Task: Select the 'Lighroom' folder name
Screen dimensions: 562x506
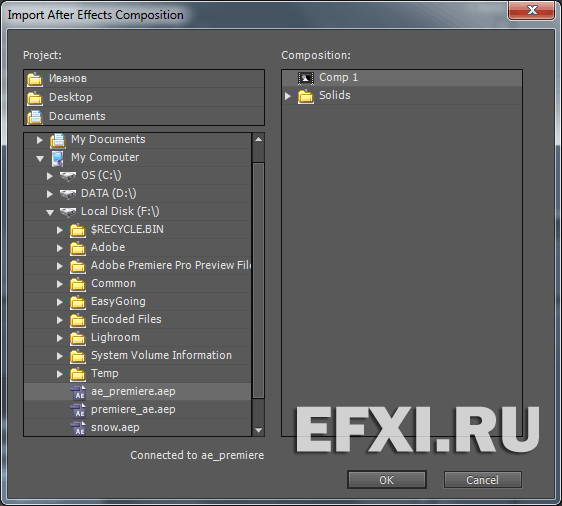Action: 115,337
